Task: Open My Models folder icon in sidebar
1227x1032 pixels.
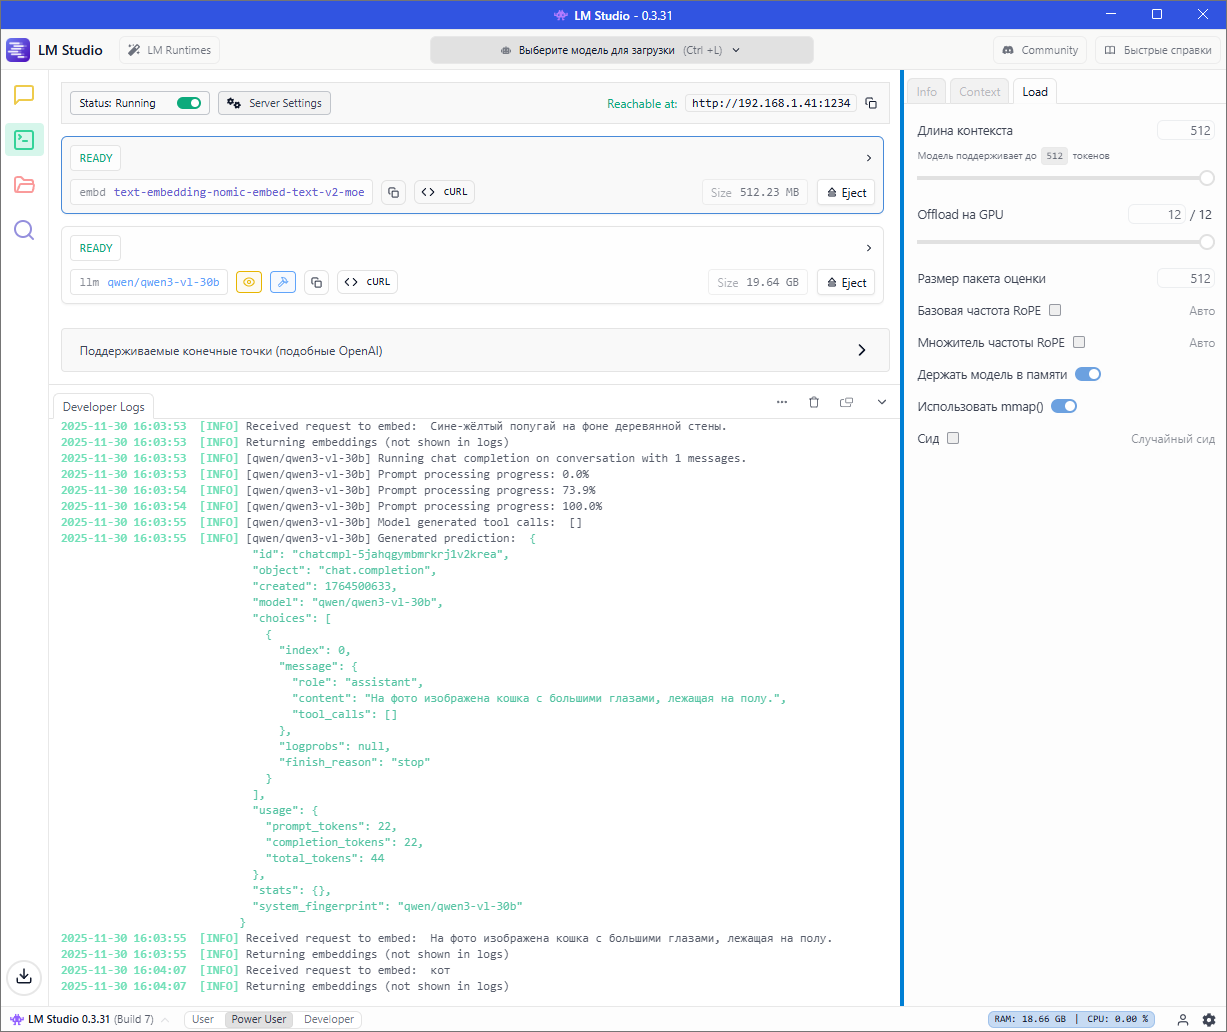Action: tap(24, 185)
